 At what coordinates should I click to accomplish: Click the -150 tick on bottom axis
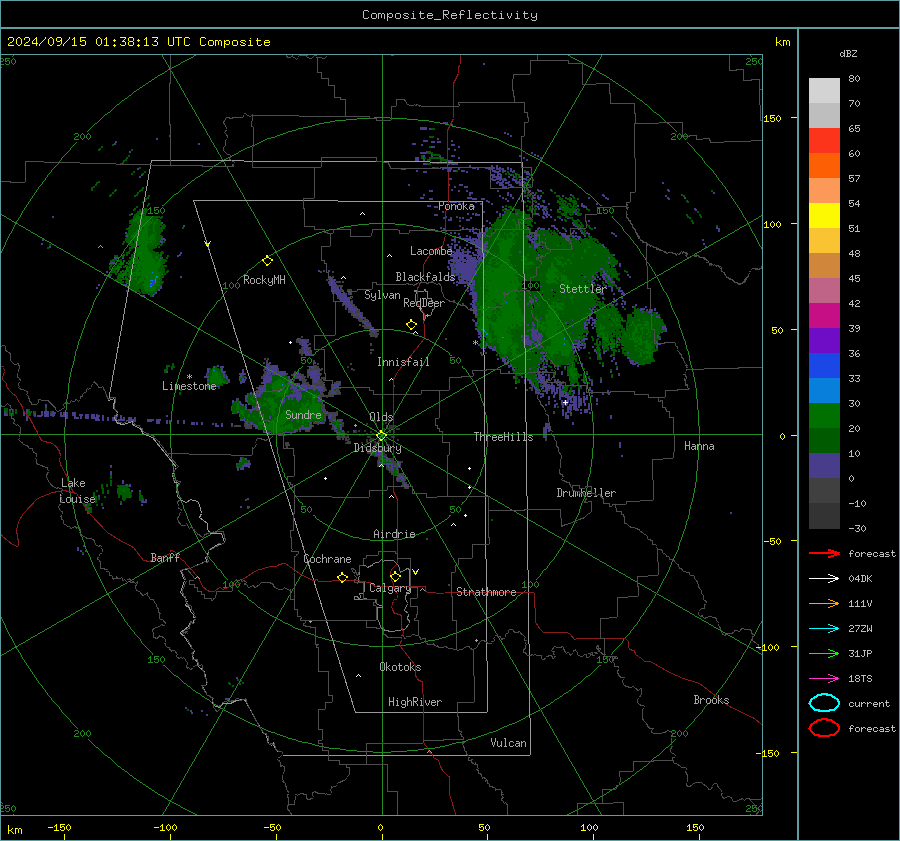pos(59,827)
